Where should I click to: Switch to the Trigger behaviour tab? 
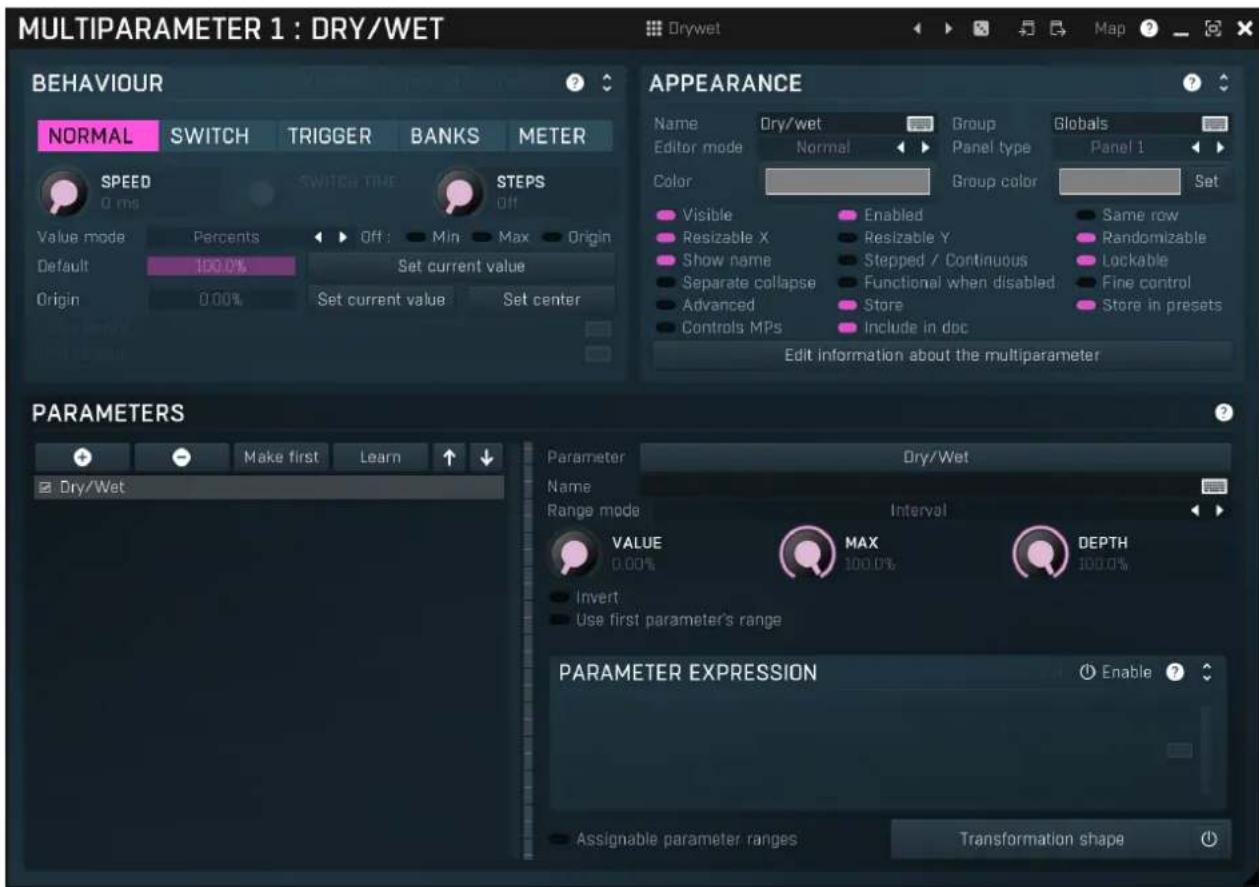pyautogui.click(x=330, y=137)
